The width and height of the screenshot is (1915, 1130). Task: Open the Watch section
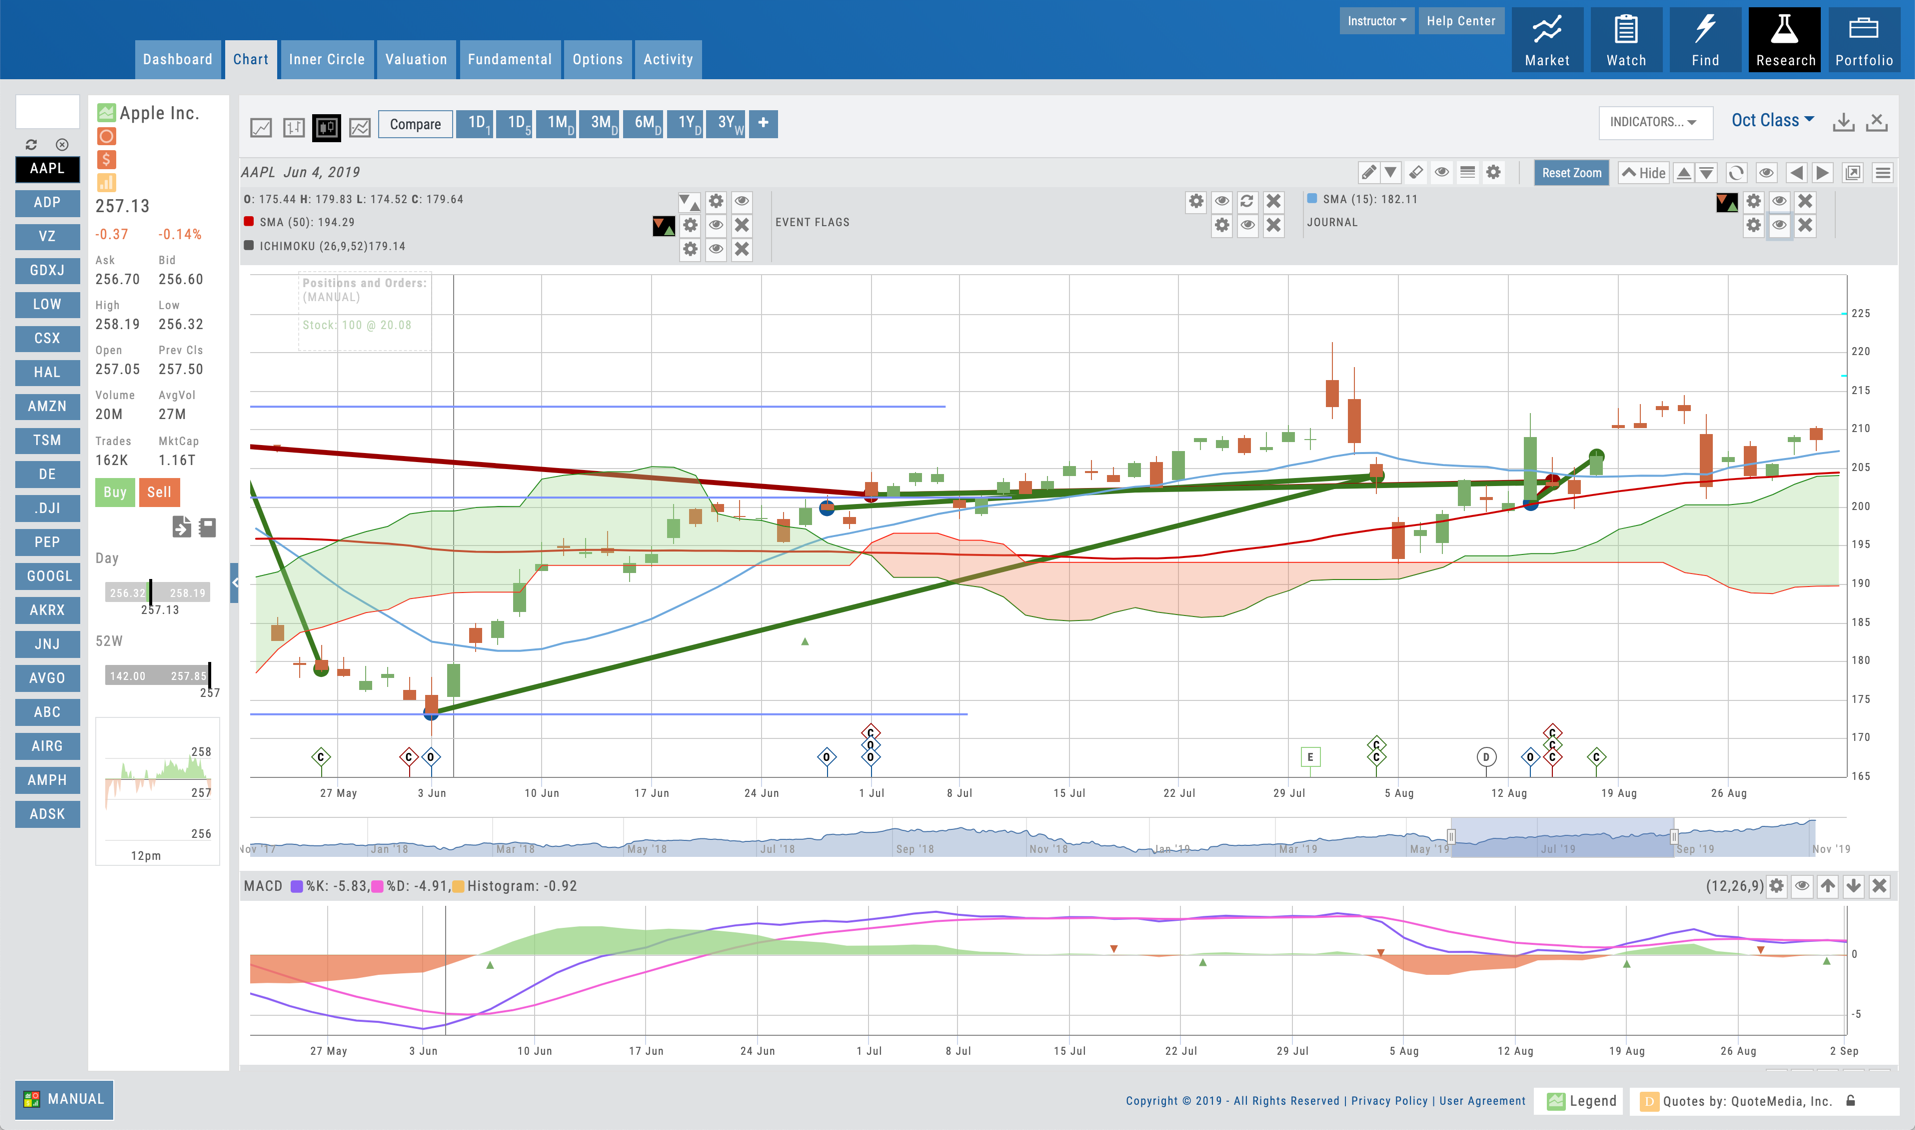(1626, 40)
